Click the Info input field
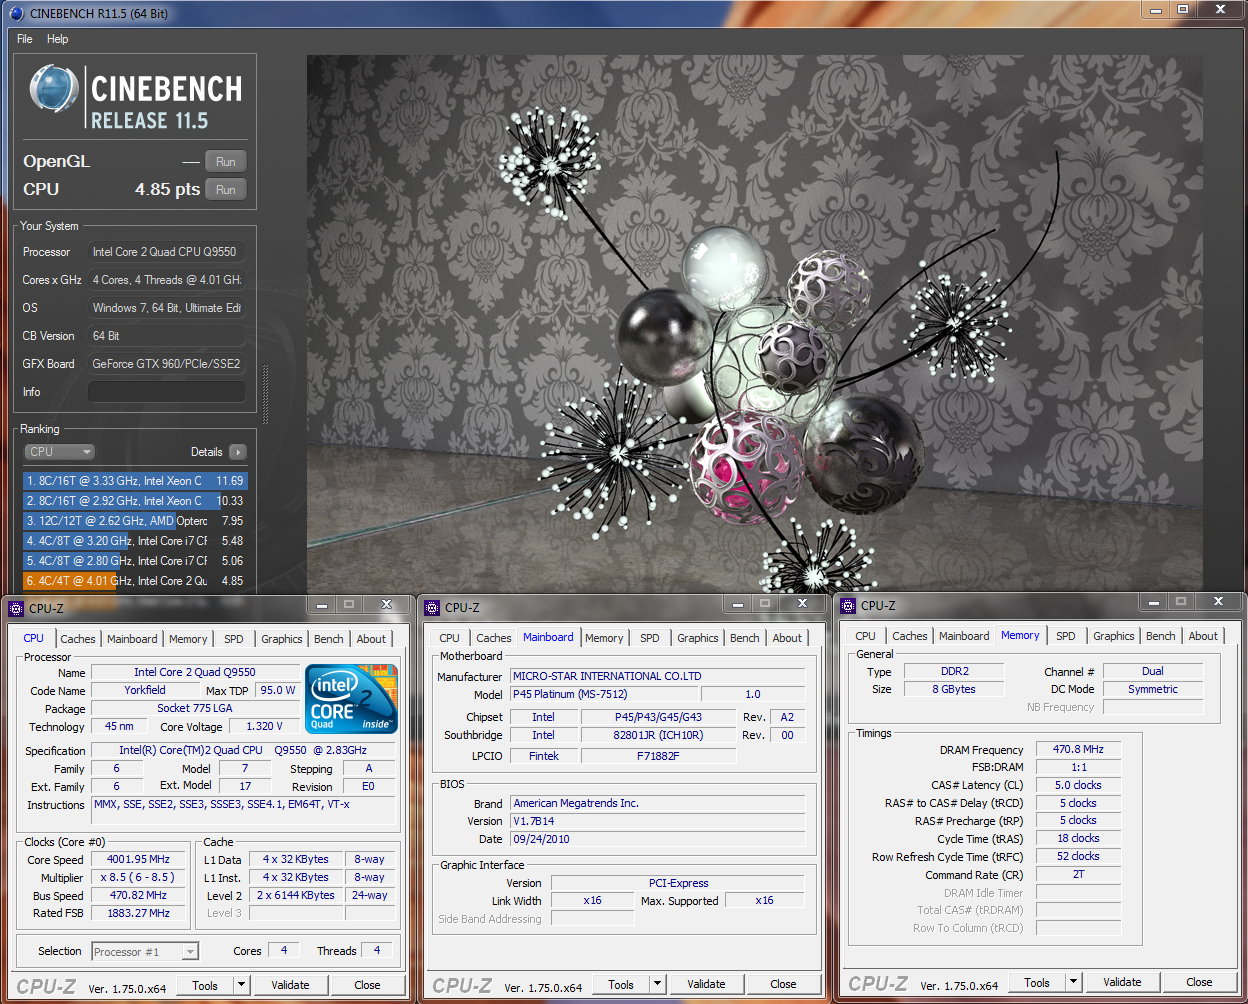 coord(167,392)
